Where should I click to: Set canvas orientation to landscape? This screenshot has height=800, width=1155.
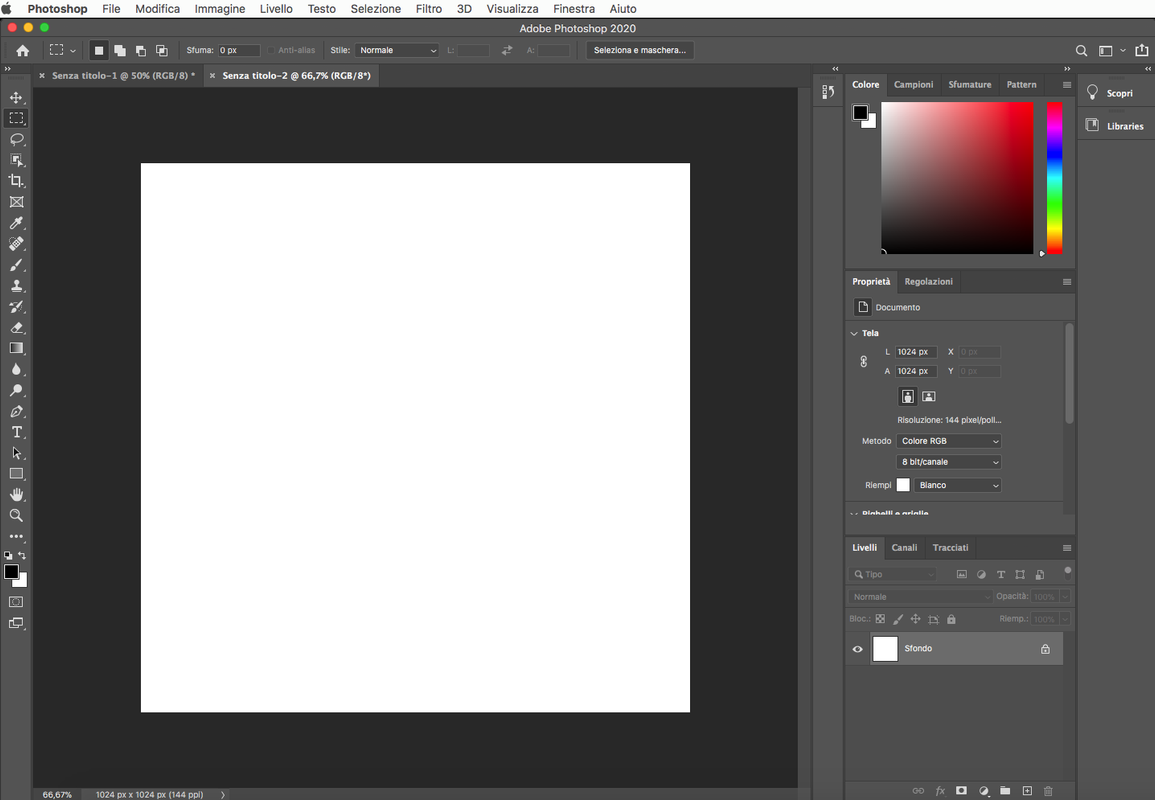929,396
